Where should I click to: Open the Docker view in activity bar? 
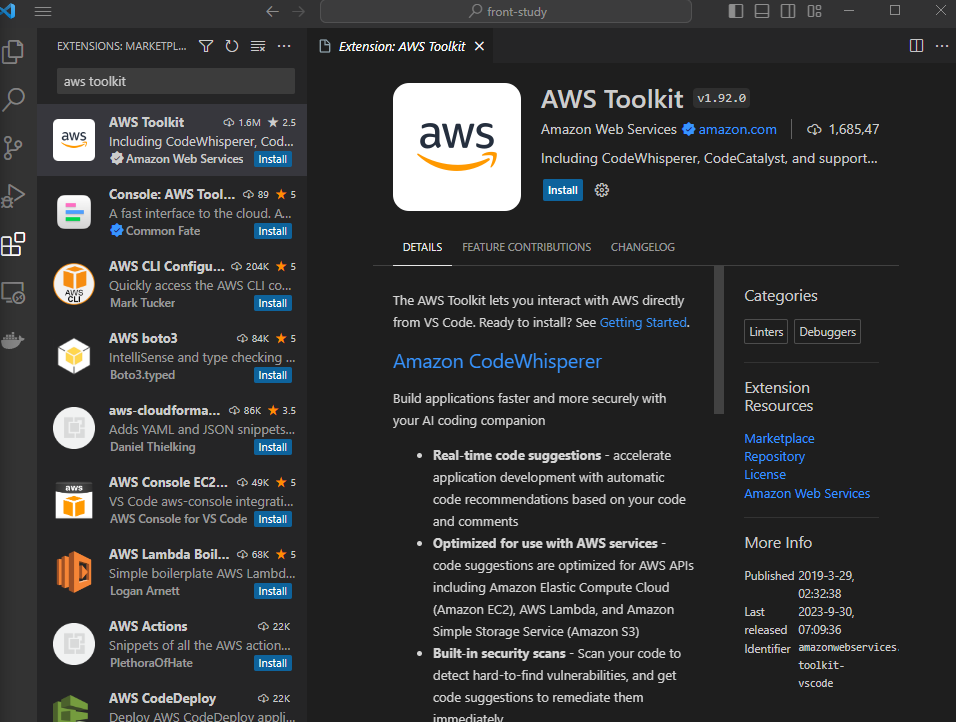[13, 340]
